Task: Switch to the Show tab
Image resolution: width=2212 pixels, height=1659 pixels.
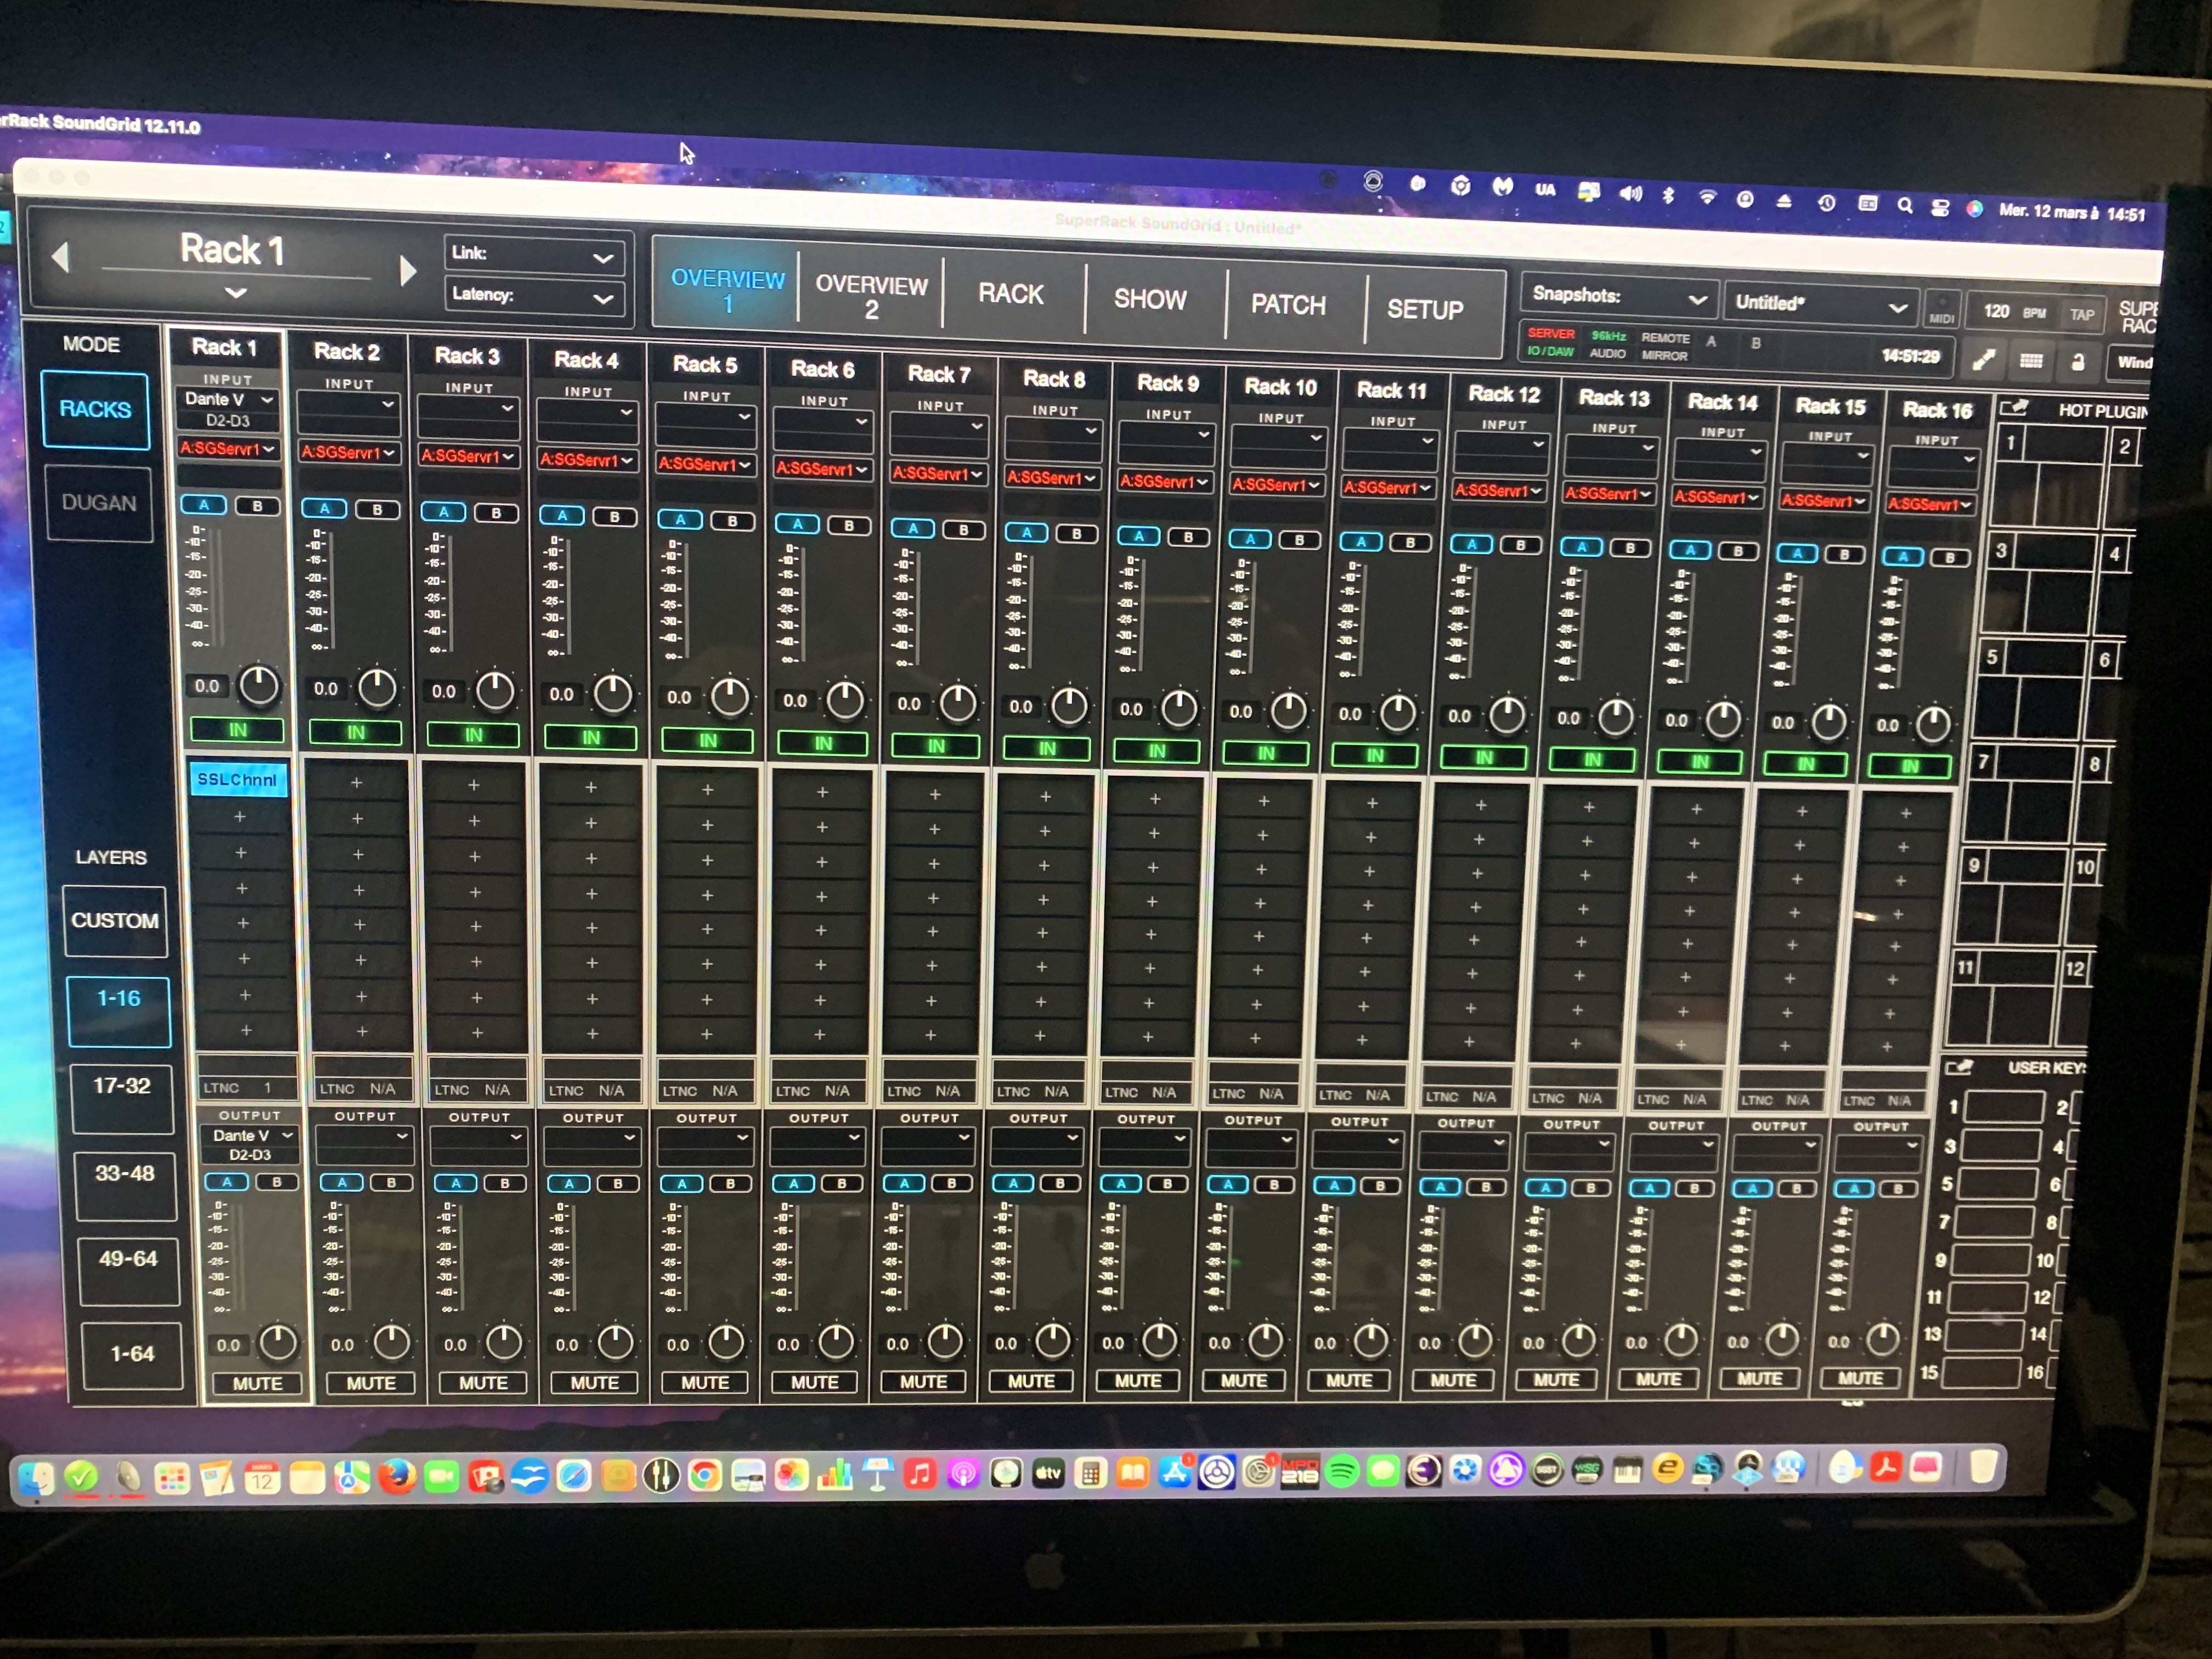Action: (x=1150, y=300)
